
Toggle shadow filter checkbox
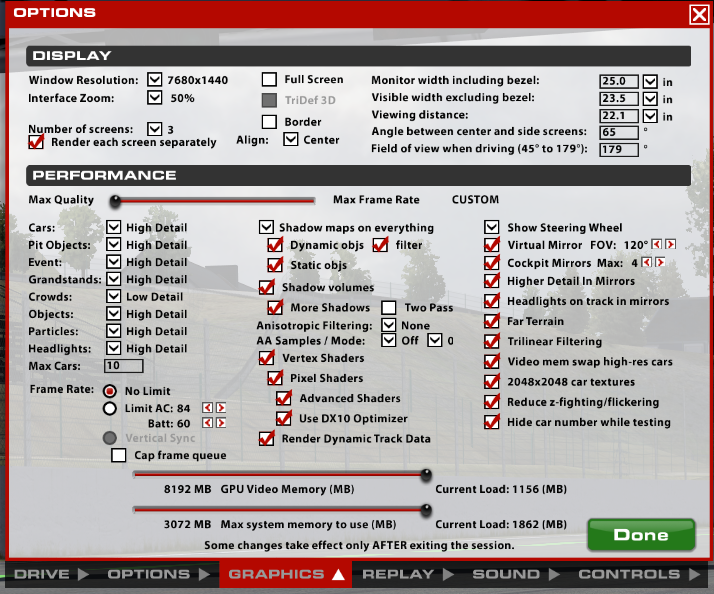(380, 245)
